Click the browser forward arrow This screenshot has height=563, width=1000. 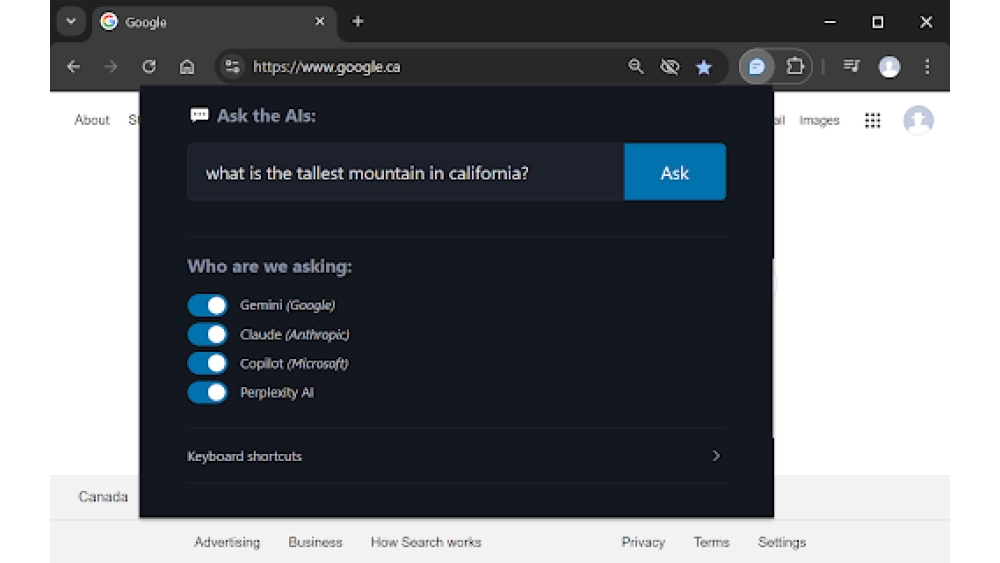[111, 66]
